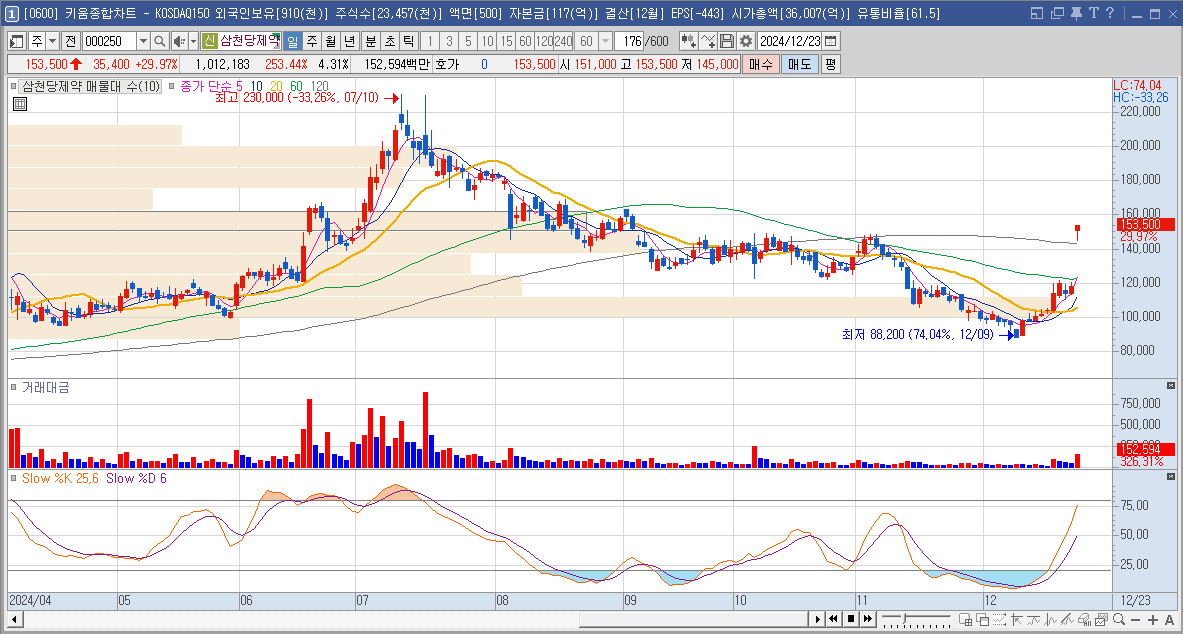The height and width of the screenshot is (634, 1183).
Task: Click the speaker sound icon
Action: pos(179,41)
